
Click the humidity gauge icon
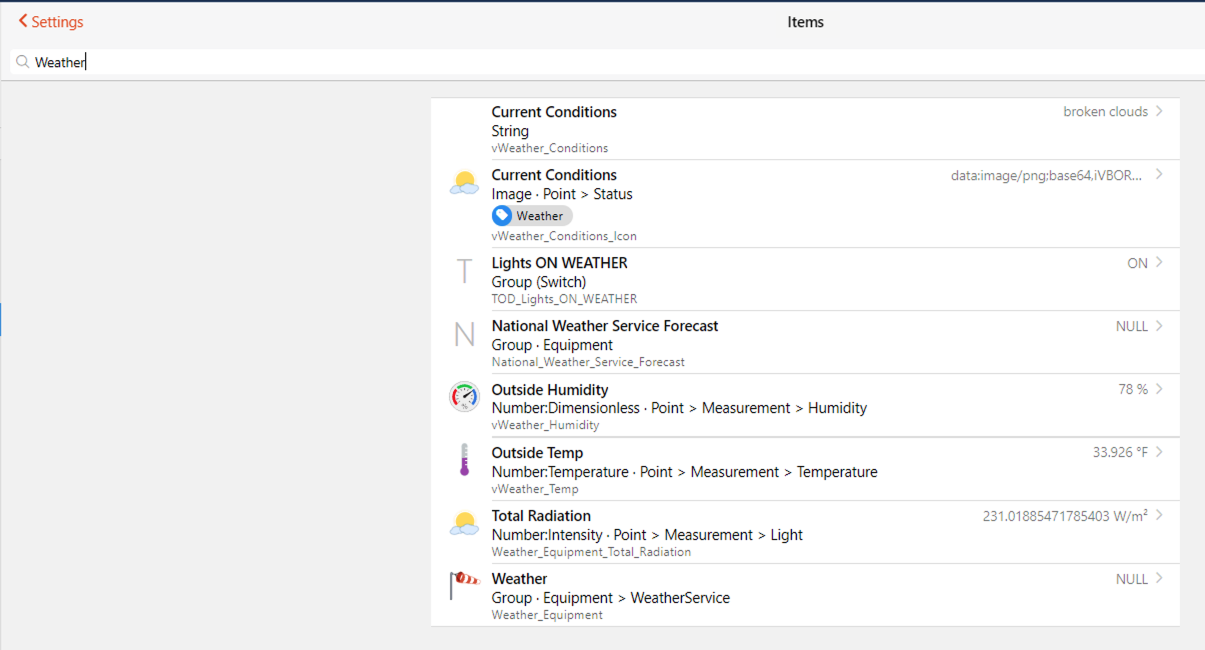click(464, 397)
